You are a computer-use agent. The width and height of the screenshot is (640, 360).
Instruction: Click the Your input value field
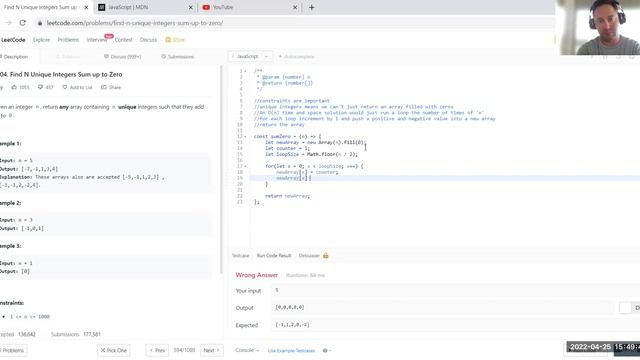(455, 290)
